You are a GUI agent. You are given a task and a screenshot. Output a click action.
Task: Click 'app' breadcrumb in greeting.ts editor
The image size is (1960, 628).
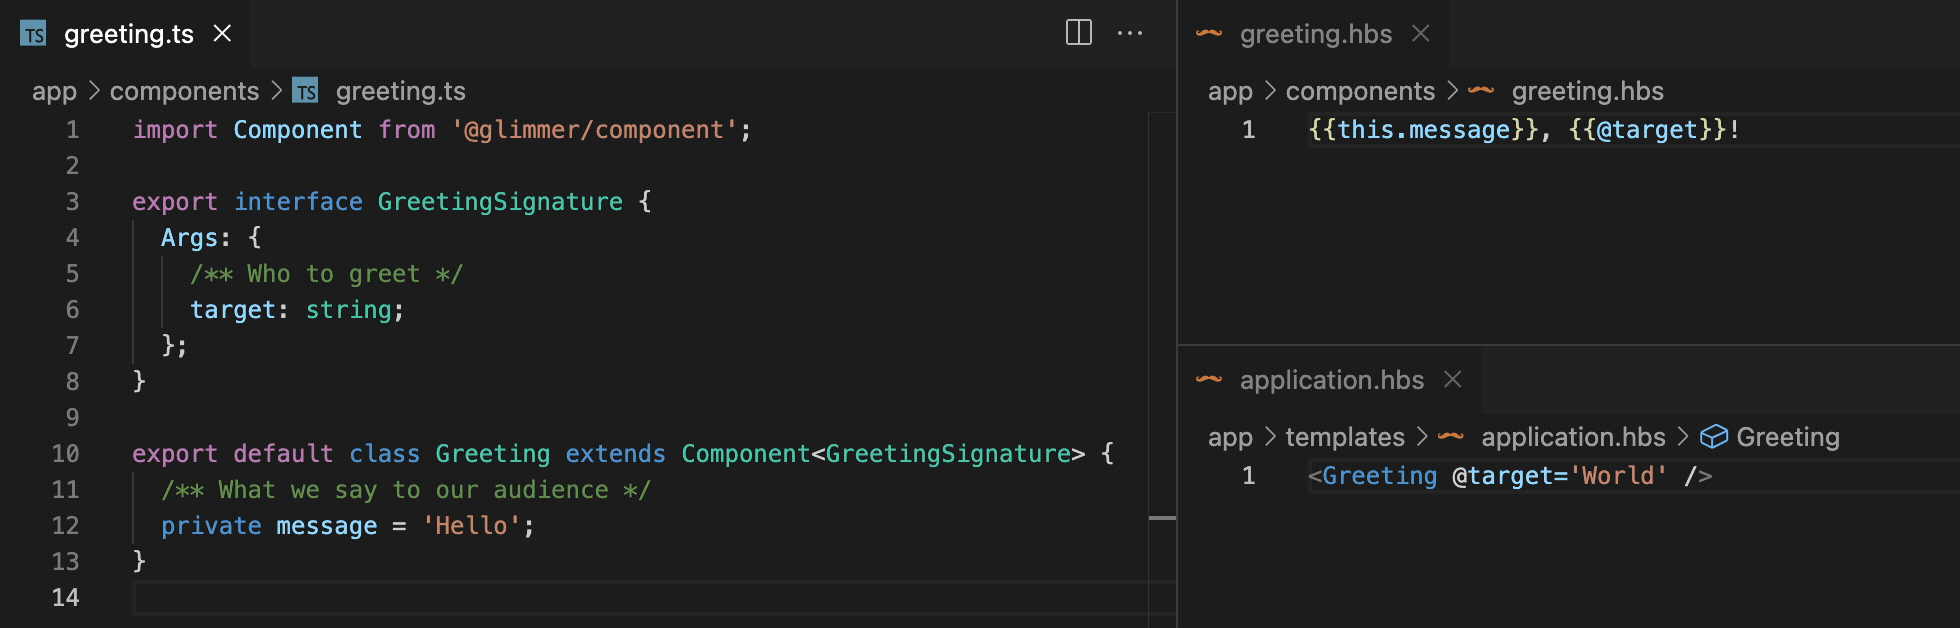pyautogui.click(x=54, y=91)
